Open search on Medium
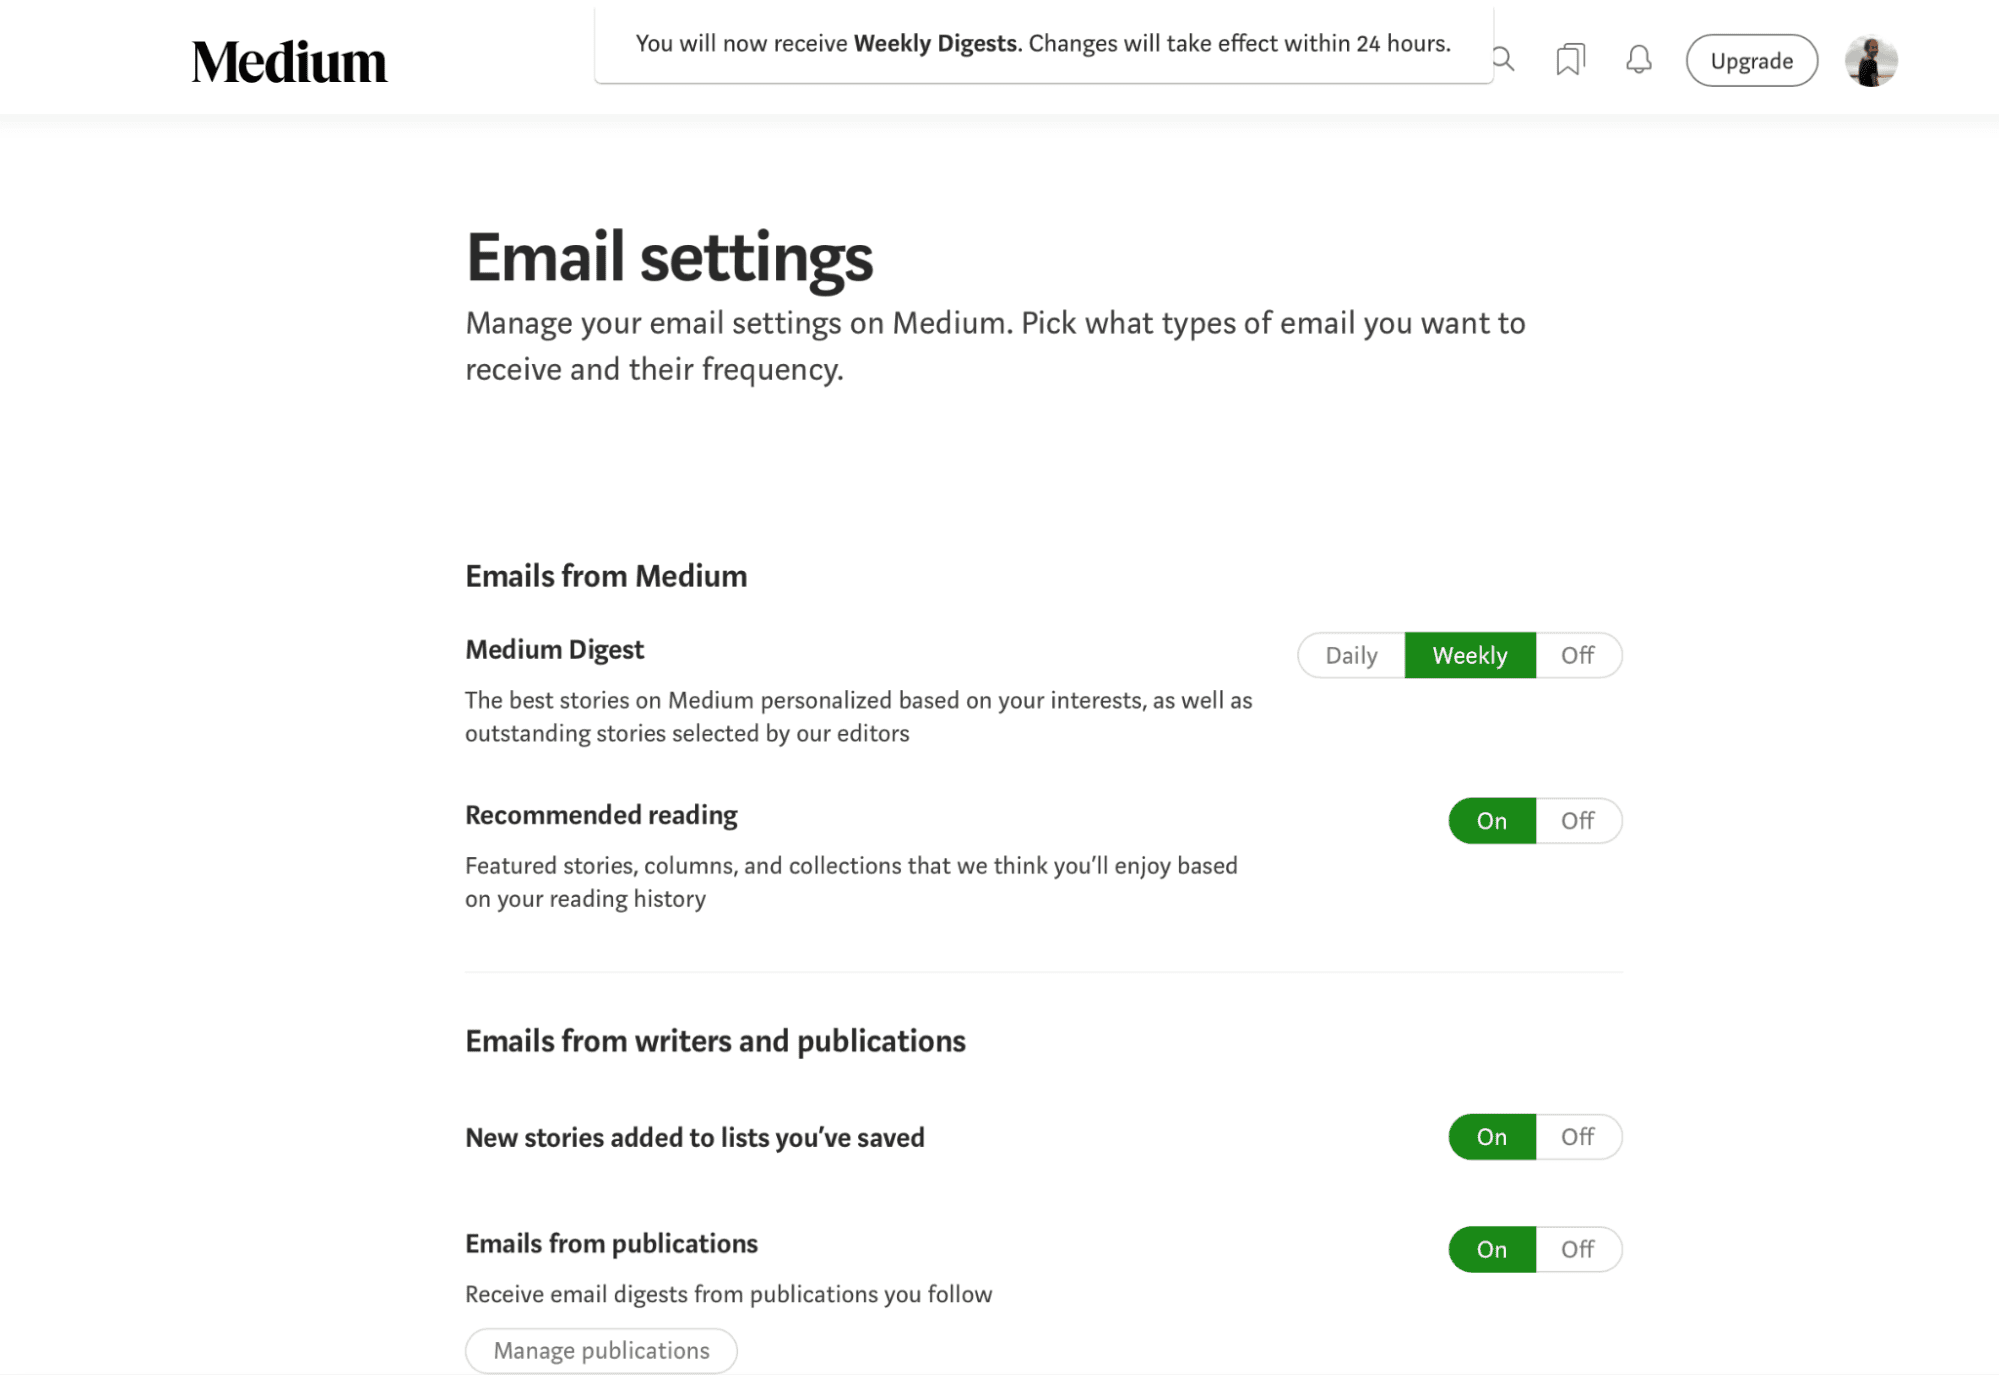This screenshot has height=1376, width=1999. 1502,60
